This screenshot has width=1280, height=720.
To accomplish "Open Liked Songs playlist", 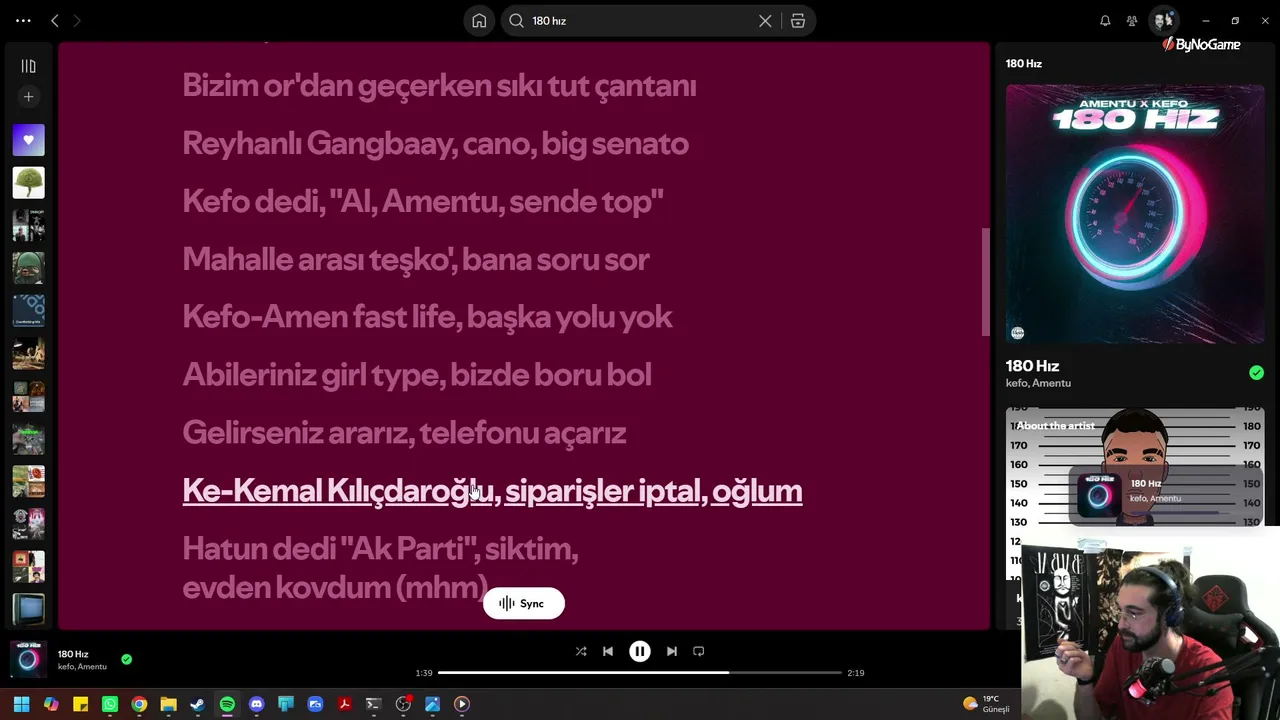I will click(x=28, y=140).
